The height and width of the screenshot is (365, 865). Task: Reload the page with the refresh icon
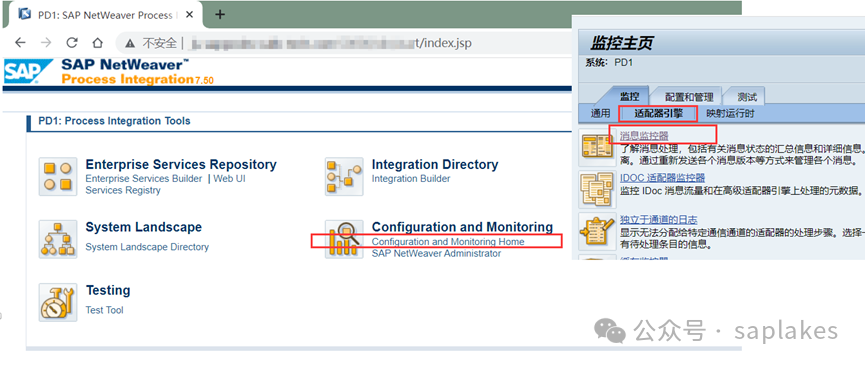[72, 43]
